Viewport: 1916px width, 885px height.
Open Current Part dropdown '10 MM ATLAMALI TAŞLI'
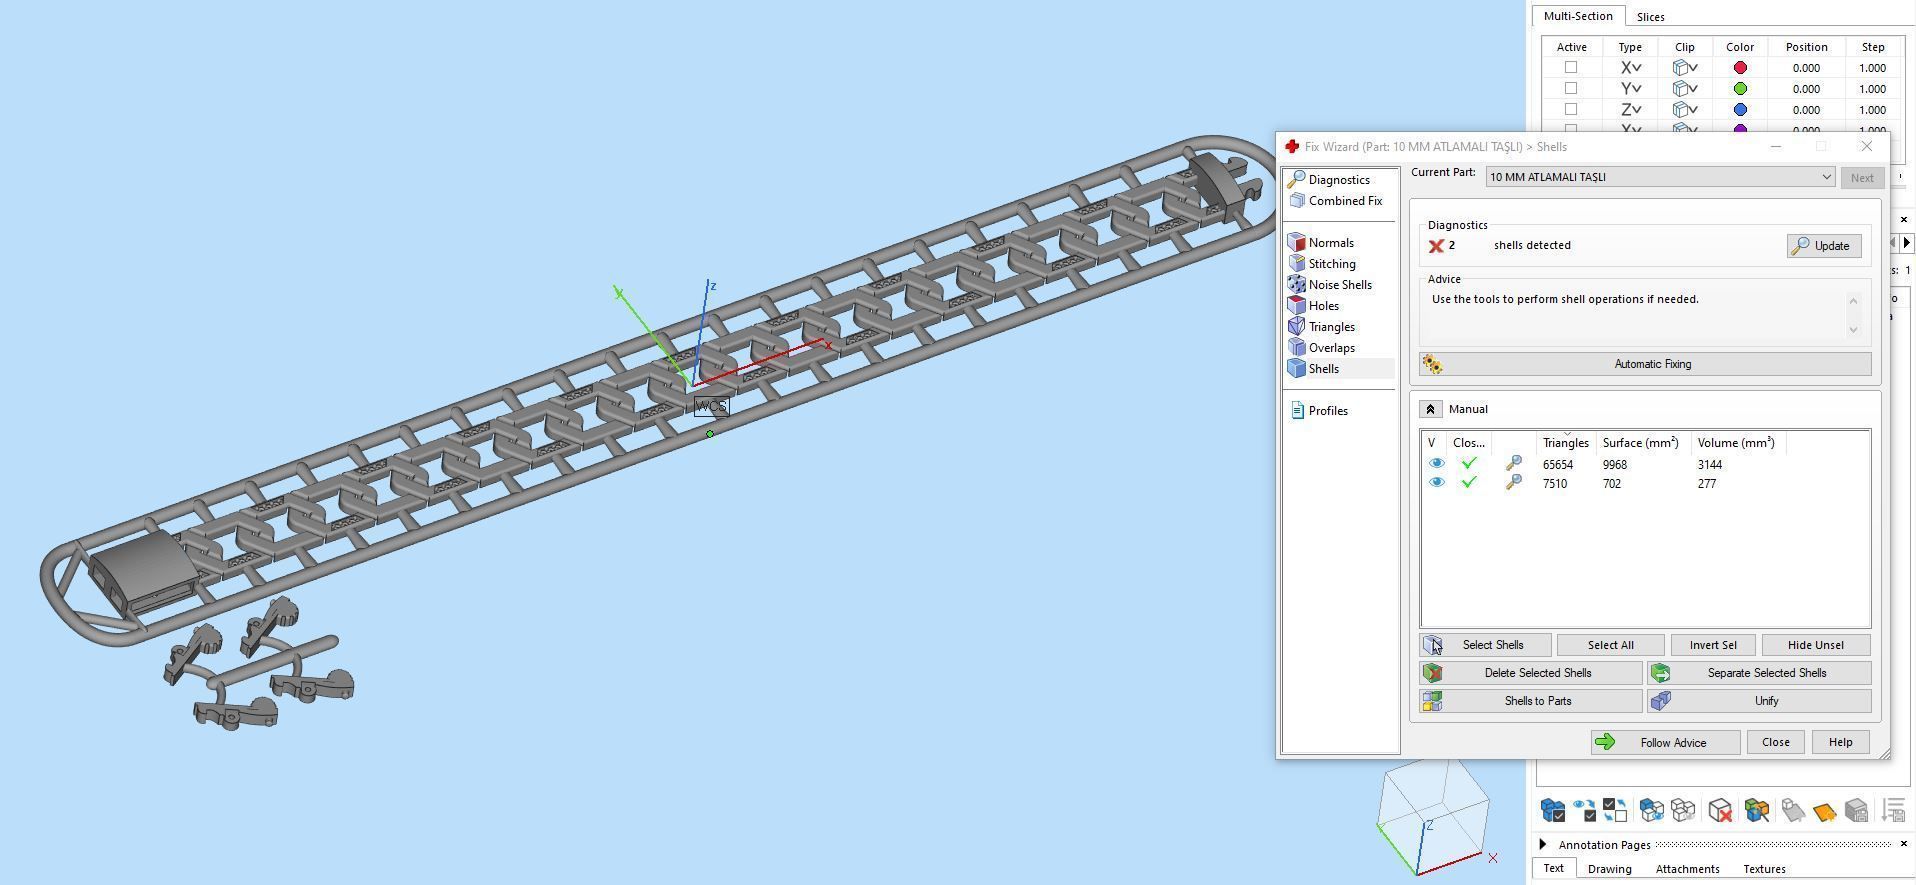[1660, 177]
